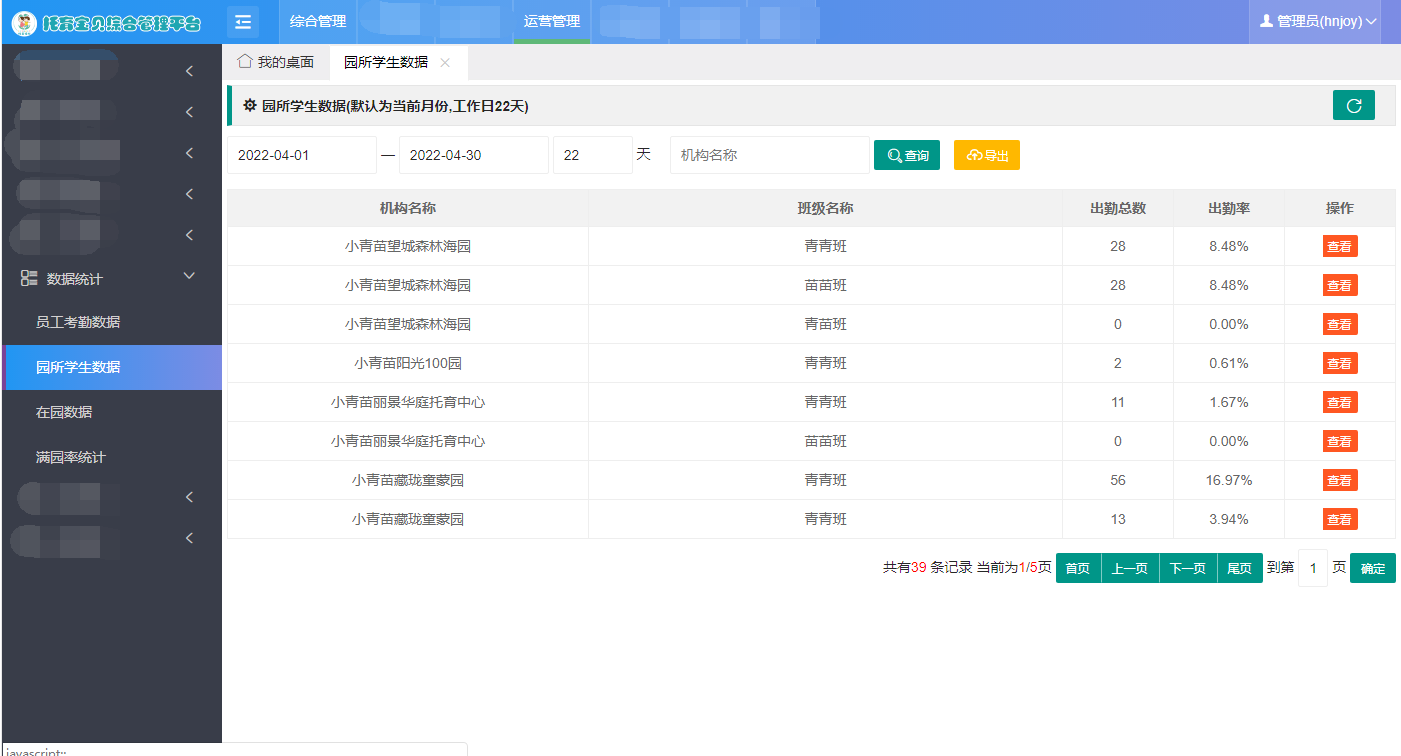Go to next page with 下一页
Viewport: 1401px width, 756px height.
(1188, 568)
